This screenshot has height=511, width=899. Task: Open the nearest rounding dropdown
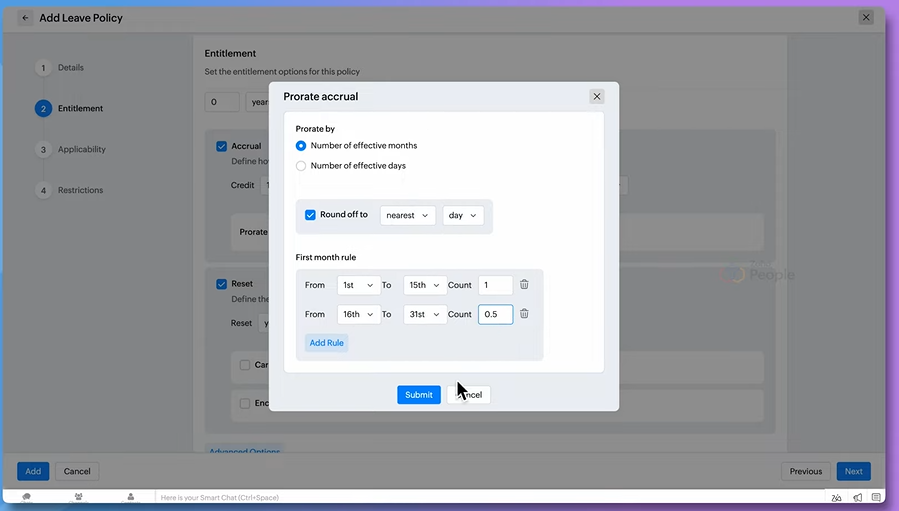pyautogui.click(x=407, y=215)
